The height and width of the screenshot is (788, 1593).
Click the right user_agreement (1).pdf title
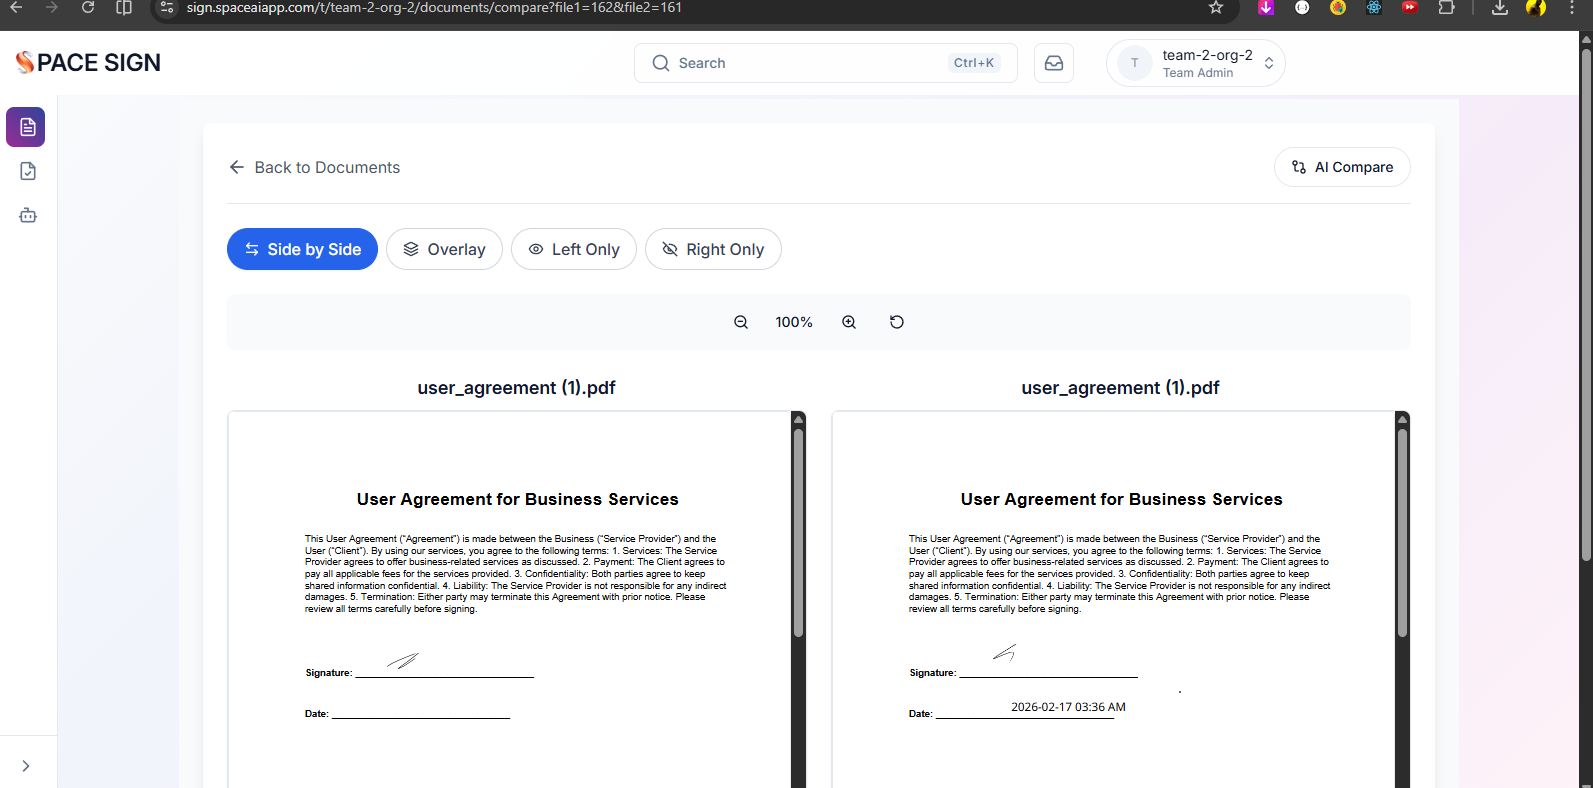[1120, 387]
